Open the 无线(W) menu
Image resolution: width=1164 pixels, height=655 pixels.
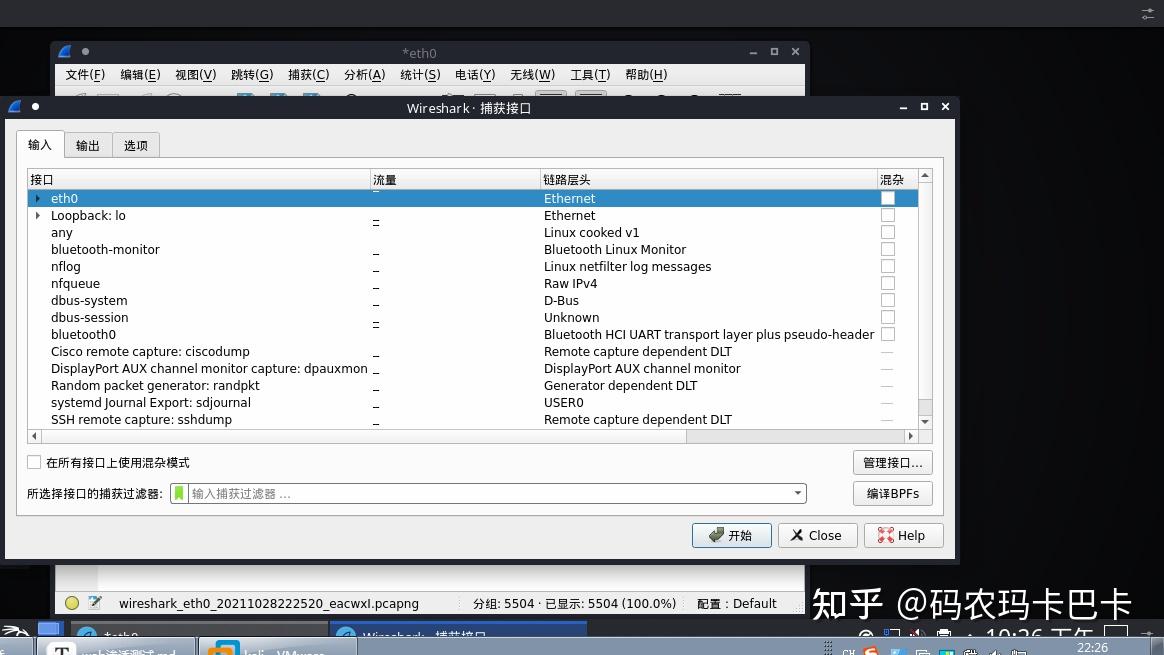click(532, 75)
